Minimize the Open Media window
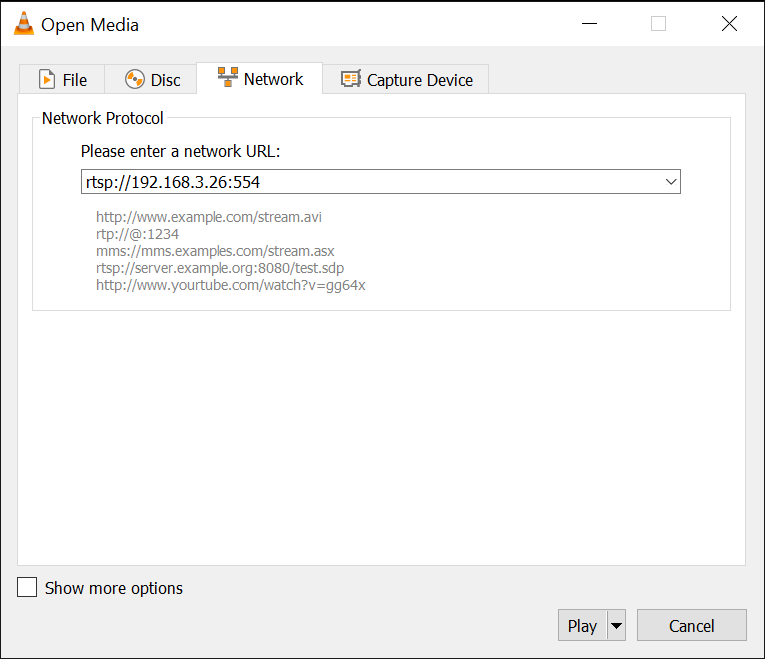The width and height of the screenshot is (765, 659). 588,24
